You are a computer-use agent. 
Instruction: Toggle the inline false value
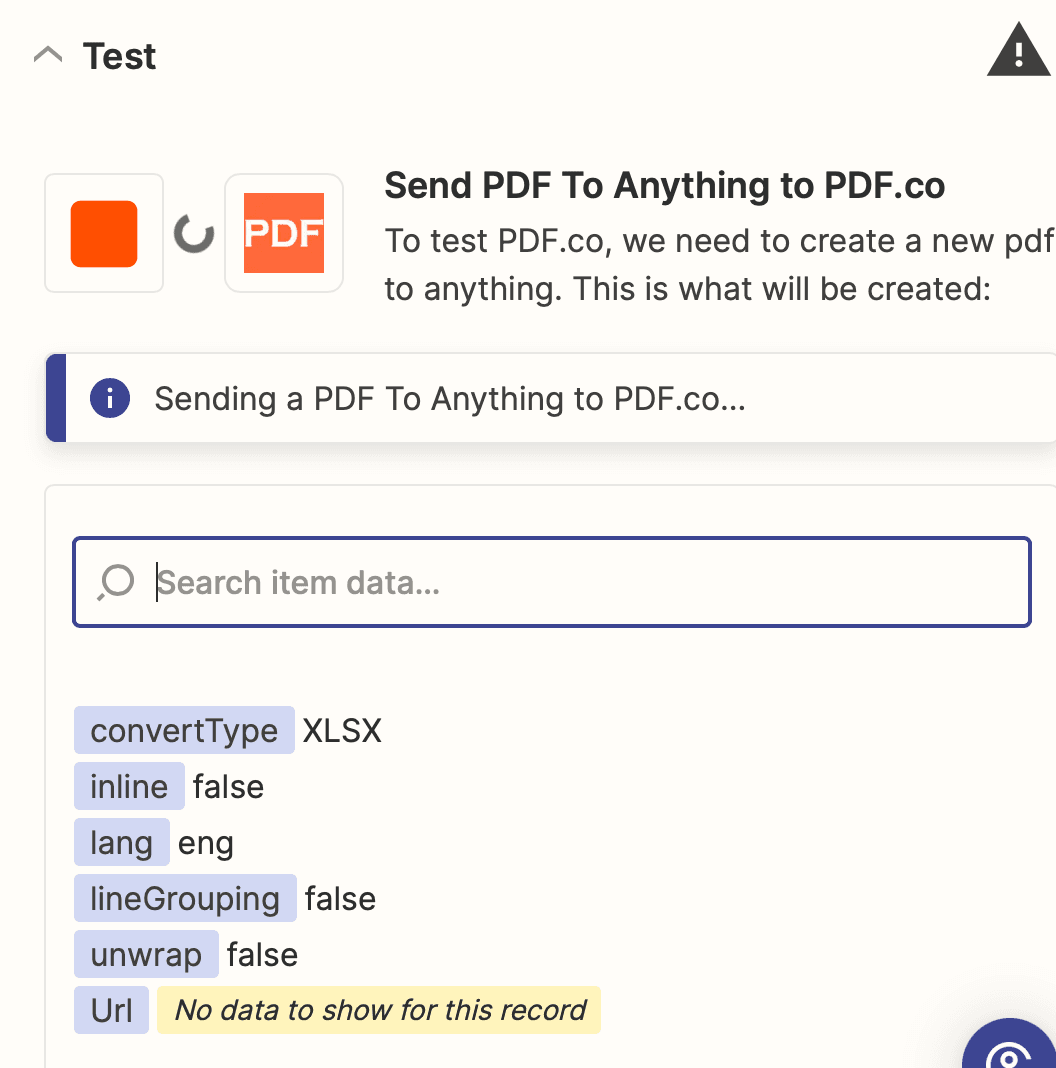coord(229,786)
